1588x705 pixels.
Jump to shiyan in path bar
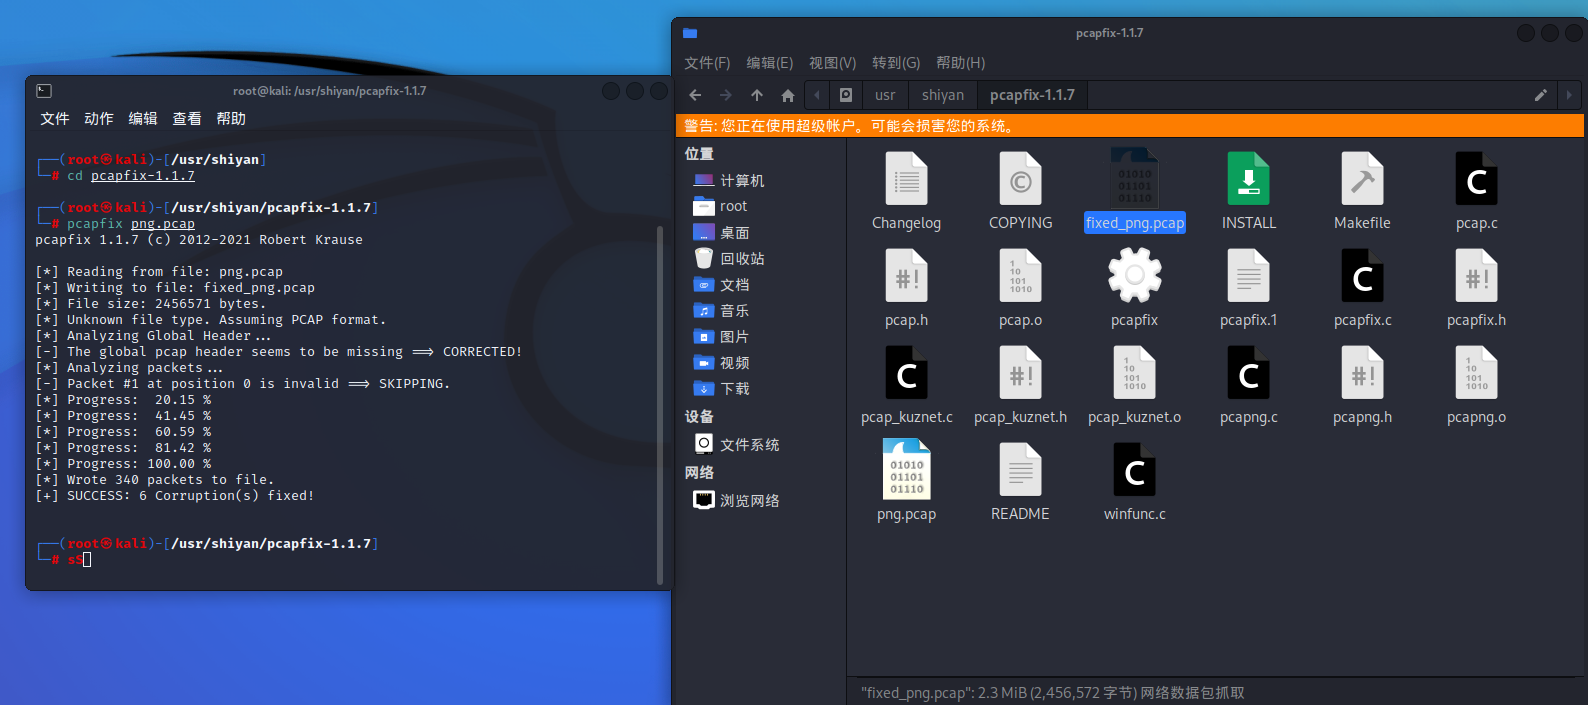tap(943, 95)
